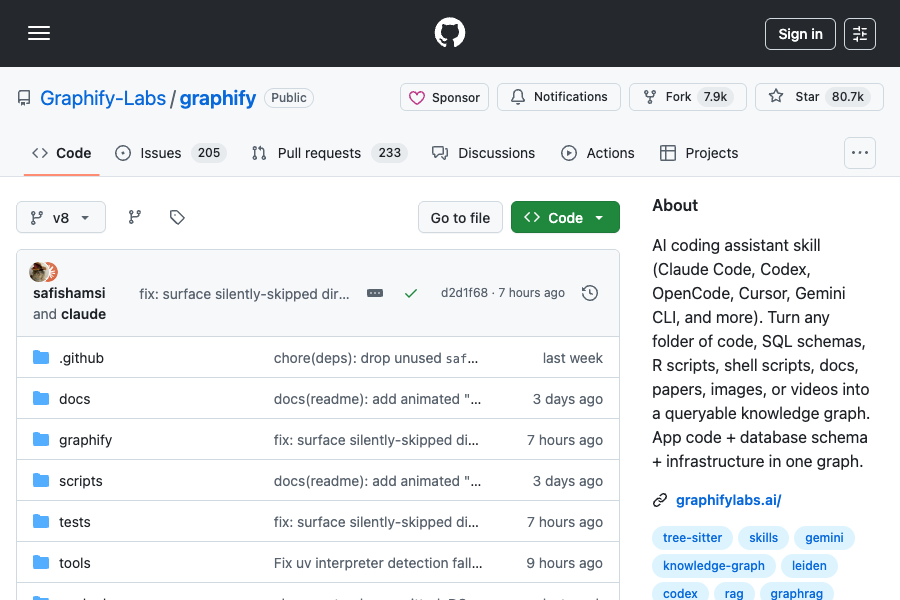Open the scripts folder
900x600 pixels.
tap(81, 481)
